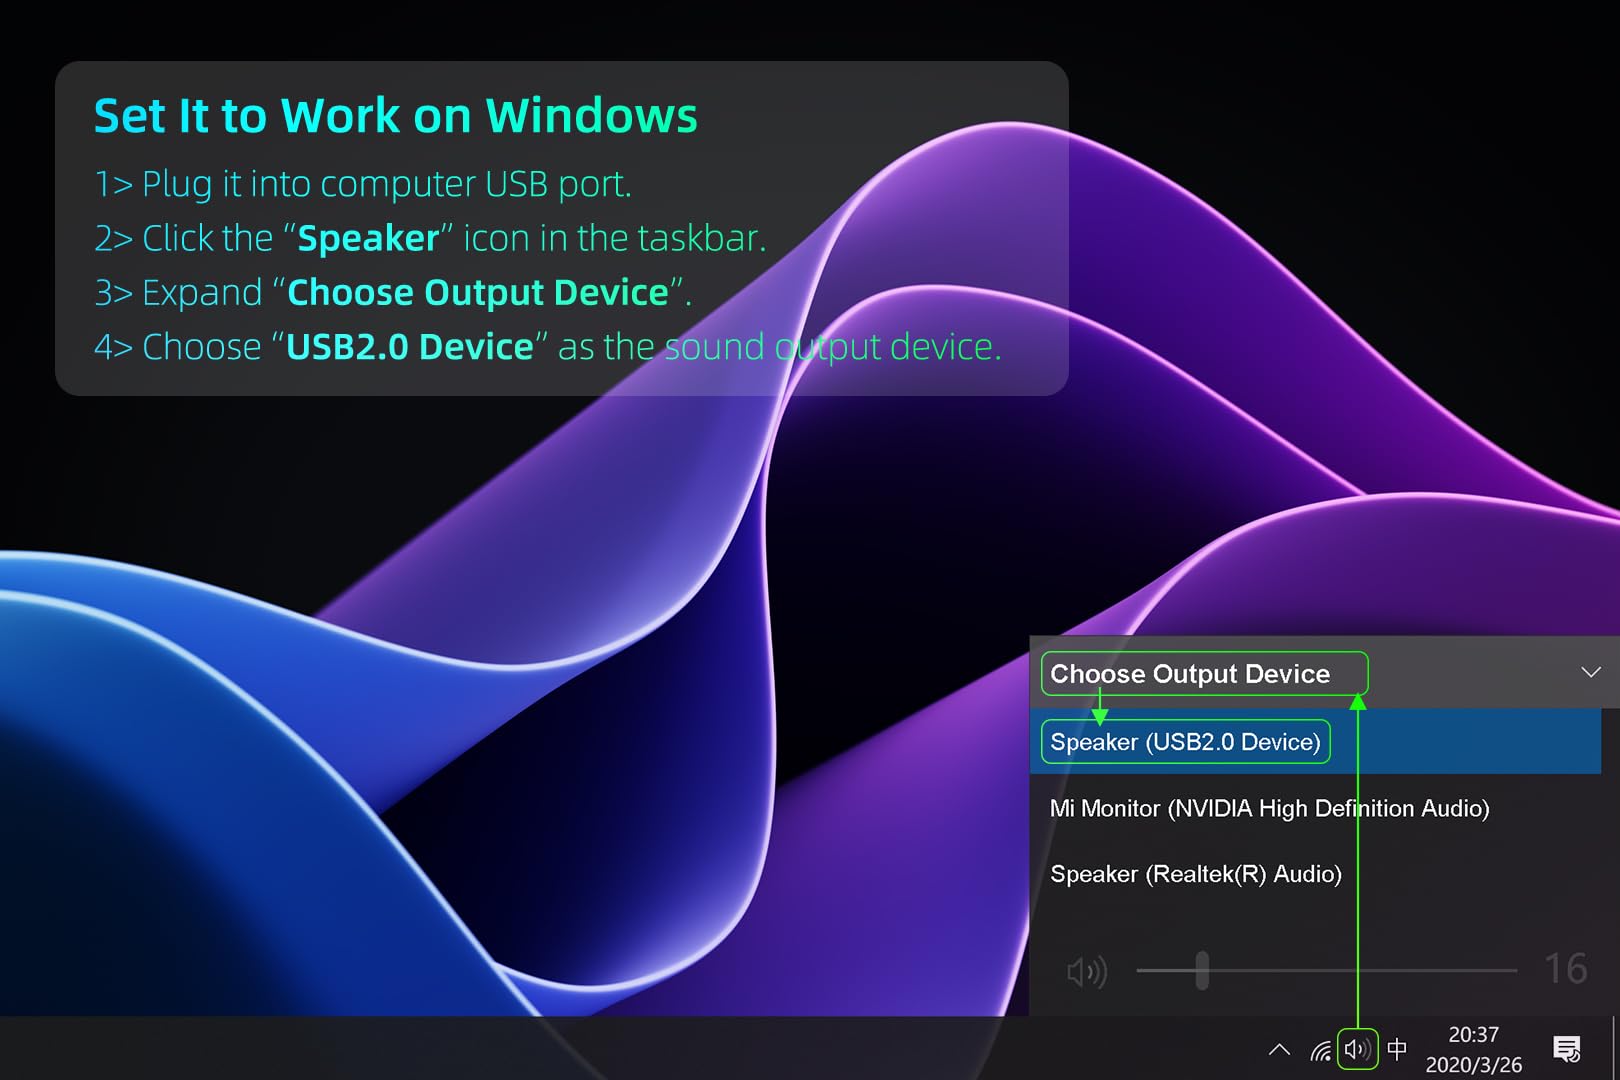The height and width of the screenshot is (1080, 1620).
Task: Click the speaker icon in the taskbar
Action: tap(1357, 1049)
